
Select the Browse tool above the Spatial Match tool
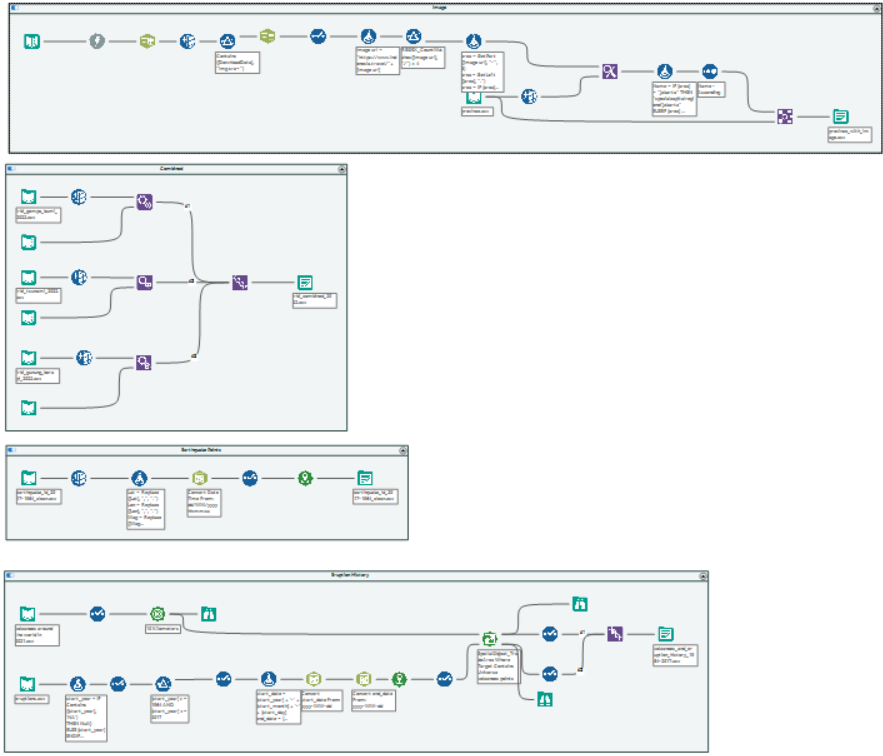coord(580,604)
